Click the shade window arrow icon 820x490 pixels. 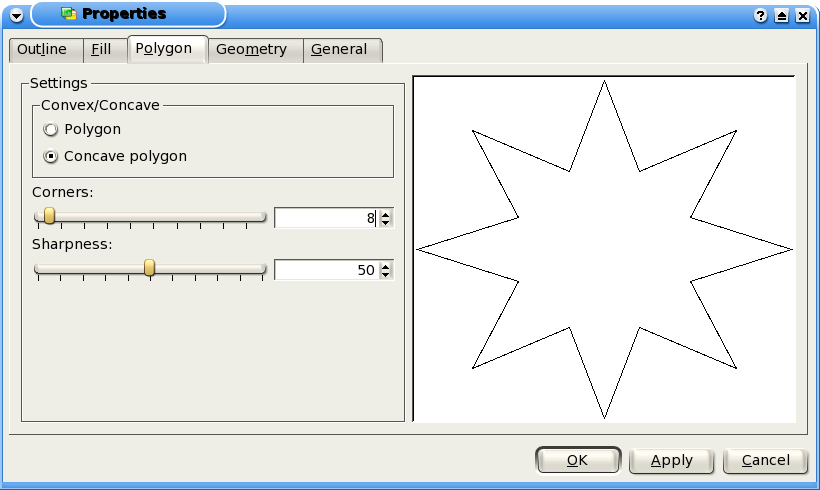[782, 16]
